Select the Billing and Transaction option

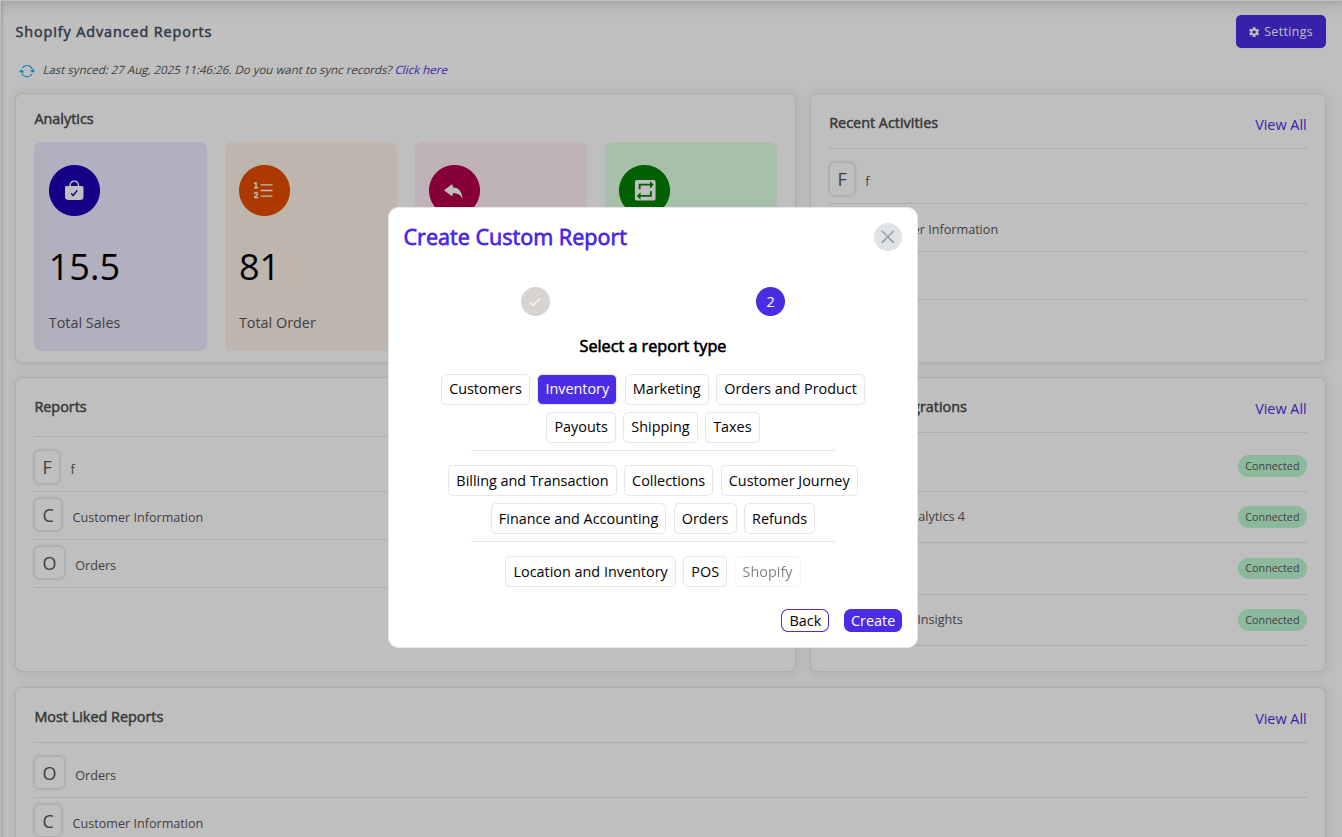[x=532, y=481]
